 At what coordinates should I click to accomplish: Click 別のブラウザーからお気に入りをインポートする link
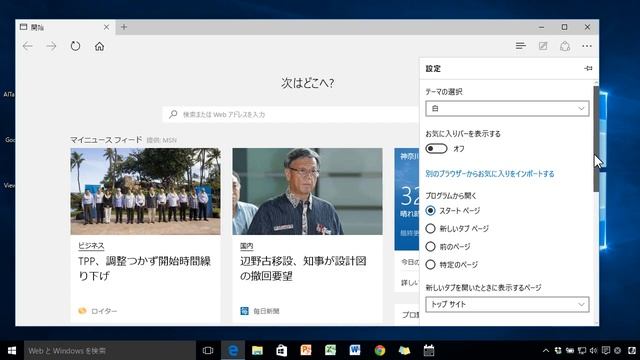coord(490,174)
